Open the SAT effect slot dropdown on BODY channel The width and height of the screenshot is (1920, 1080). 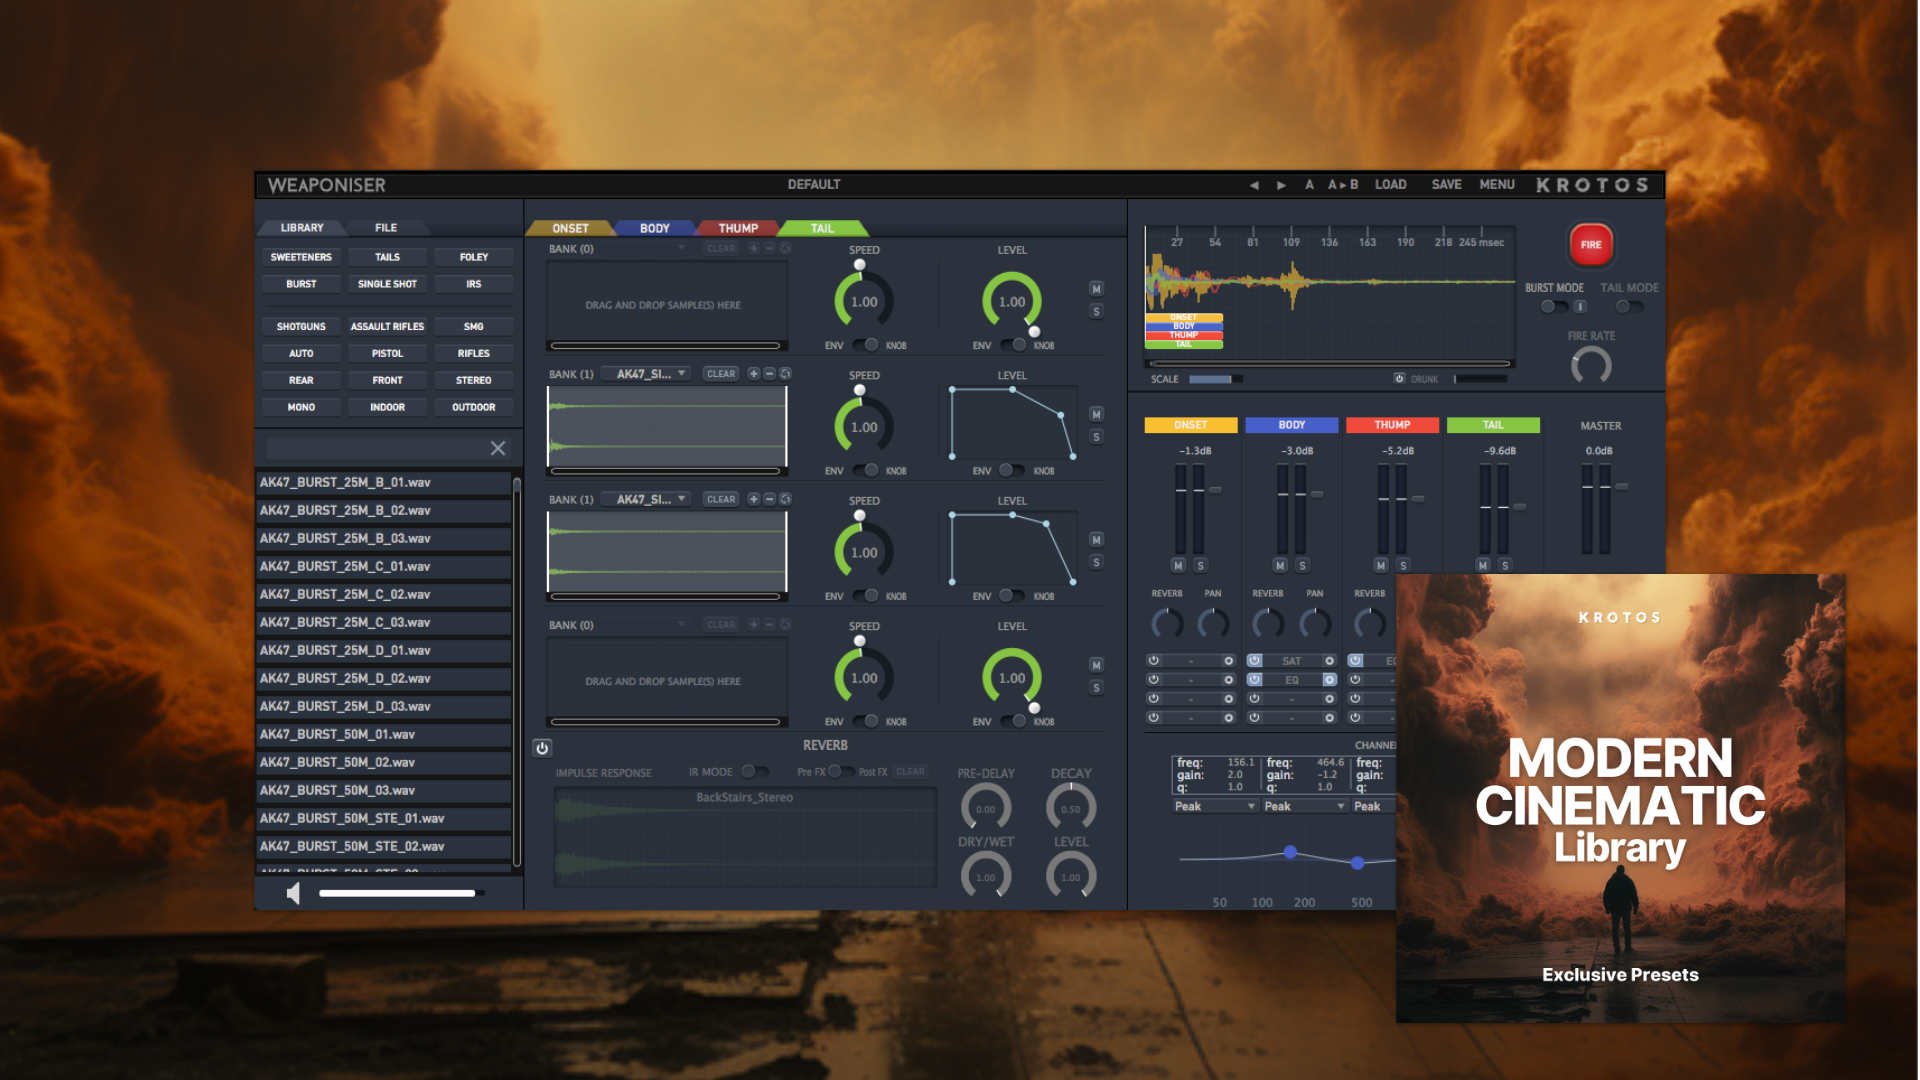click(1291, 660)
